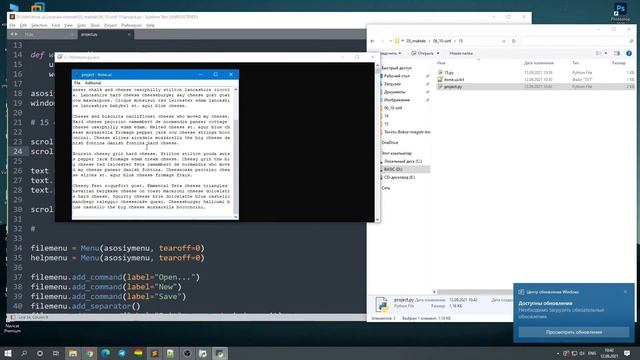Open Selection menu in Sublime Text

(39, 25)
